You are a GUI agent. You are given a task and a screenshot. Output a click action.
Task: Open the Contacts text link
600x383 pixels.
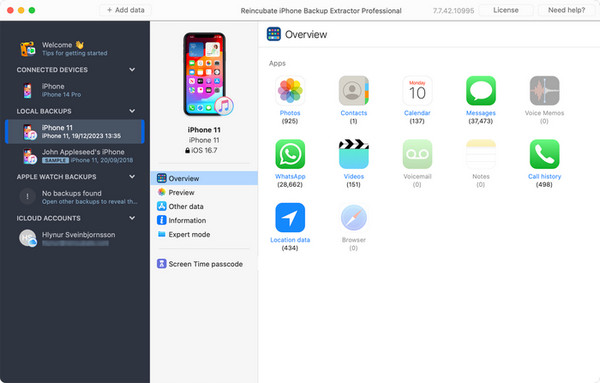point(354,113)
